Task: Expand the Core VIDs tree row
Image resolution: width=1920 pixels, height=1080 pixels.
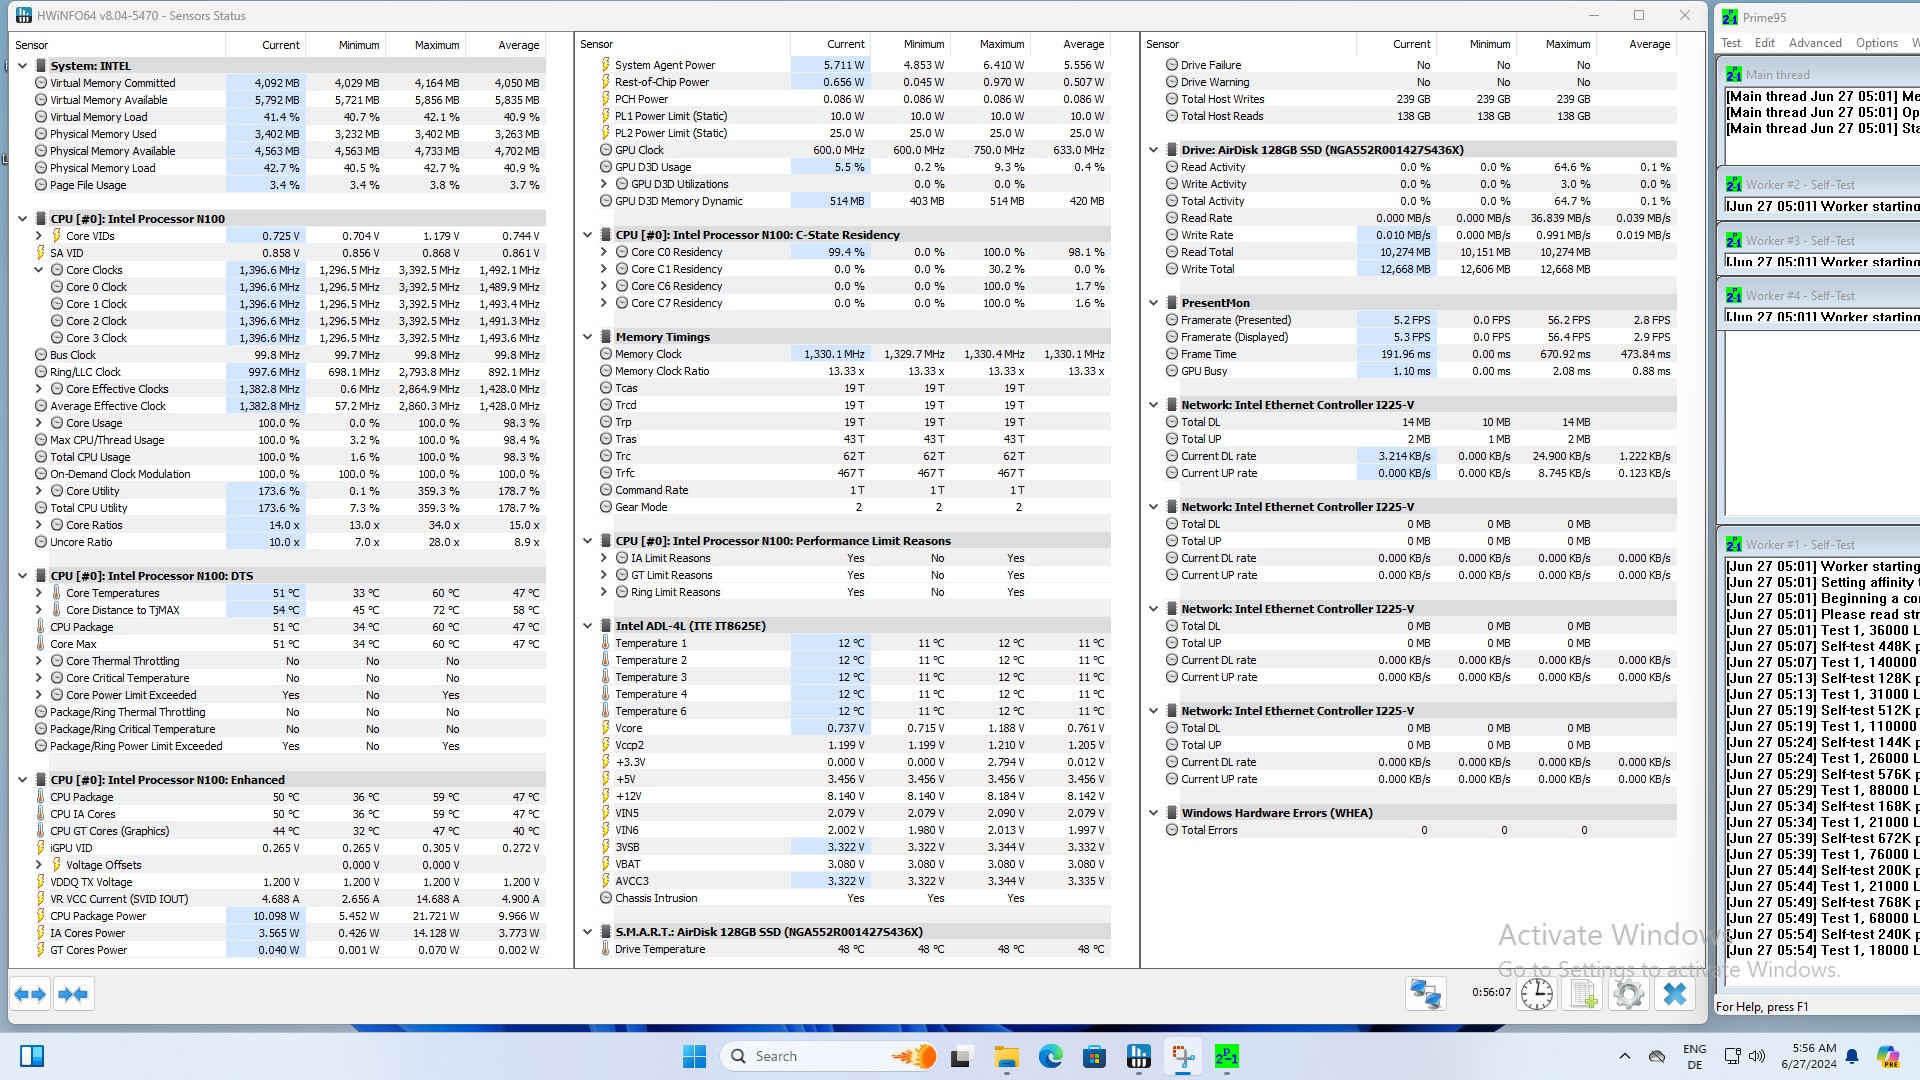Action: (x=39, y=236)
